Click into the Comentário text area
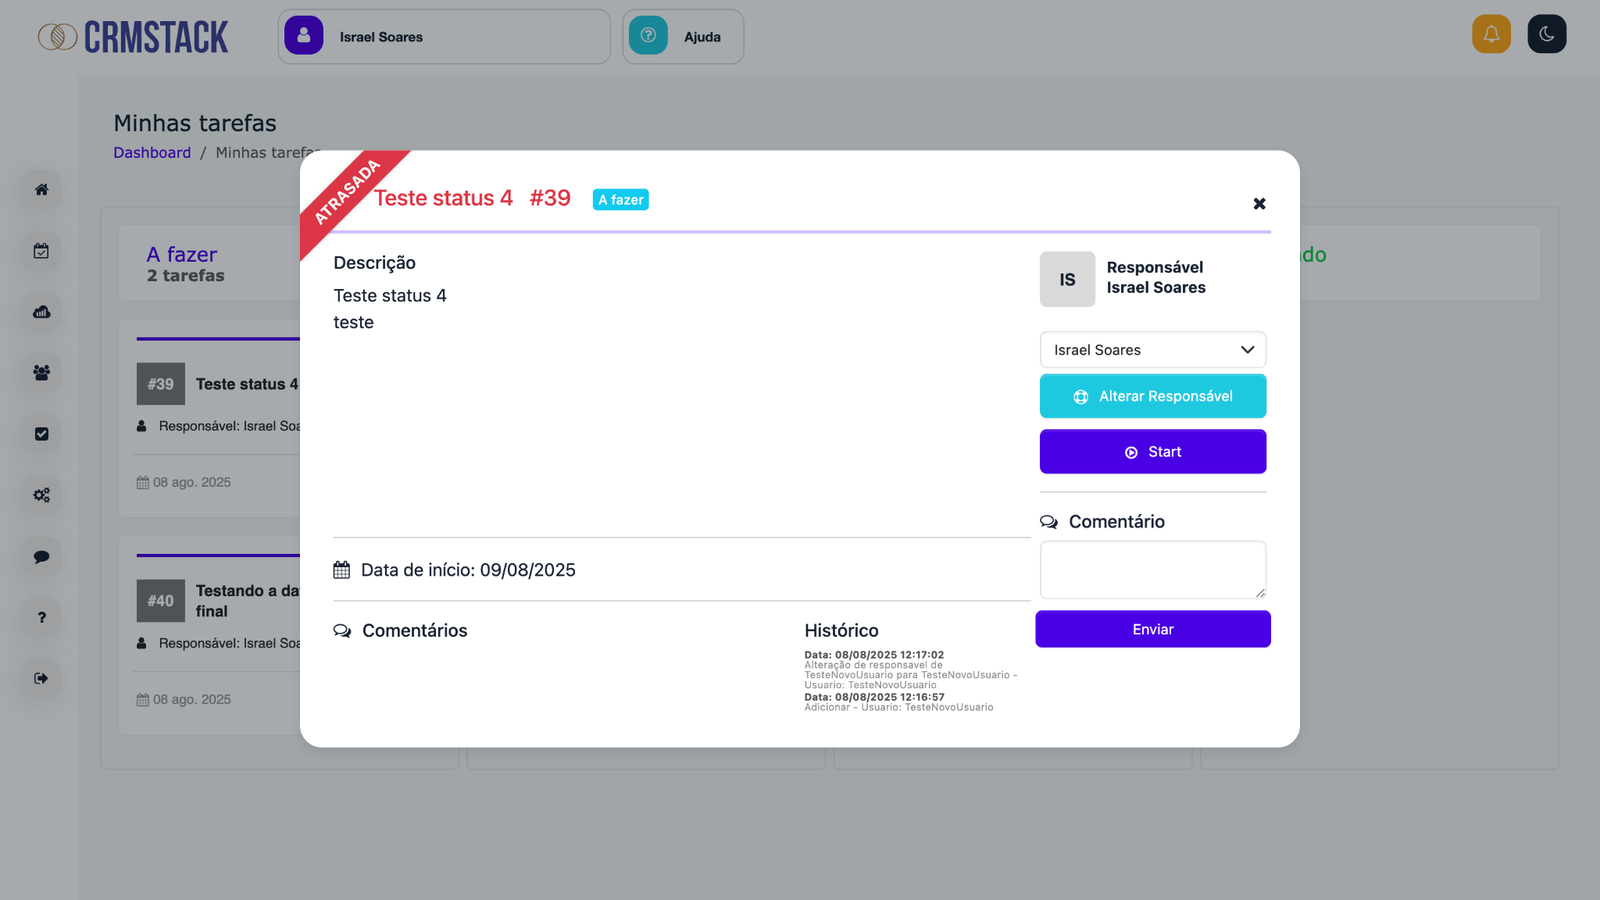The width and height of the screenshot is (1600, 900). point(1152,570)
